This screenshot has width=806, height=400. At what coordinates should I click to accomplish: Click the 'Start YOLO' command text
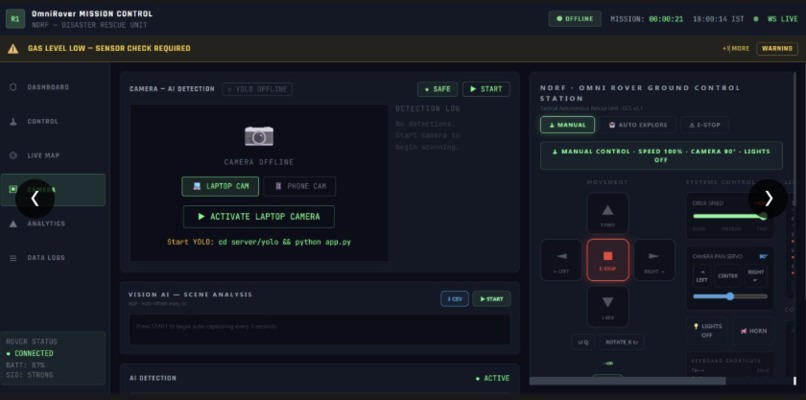[259, 242]
